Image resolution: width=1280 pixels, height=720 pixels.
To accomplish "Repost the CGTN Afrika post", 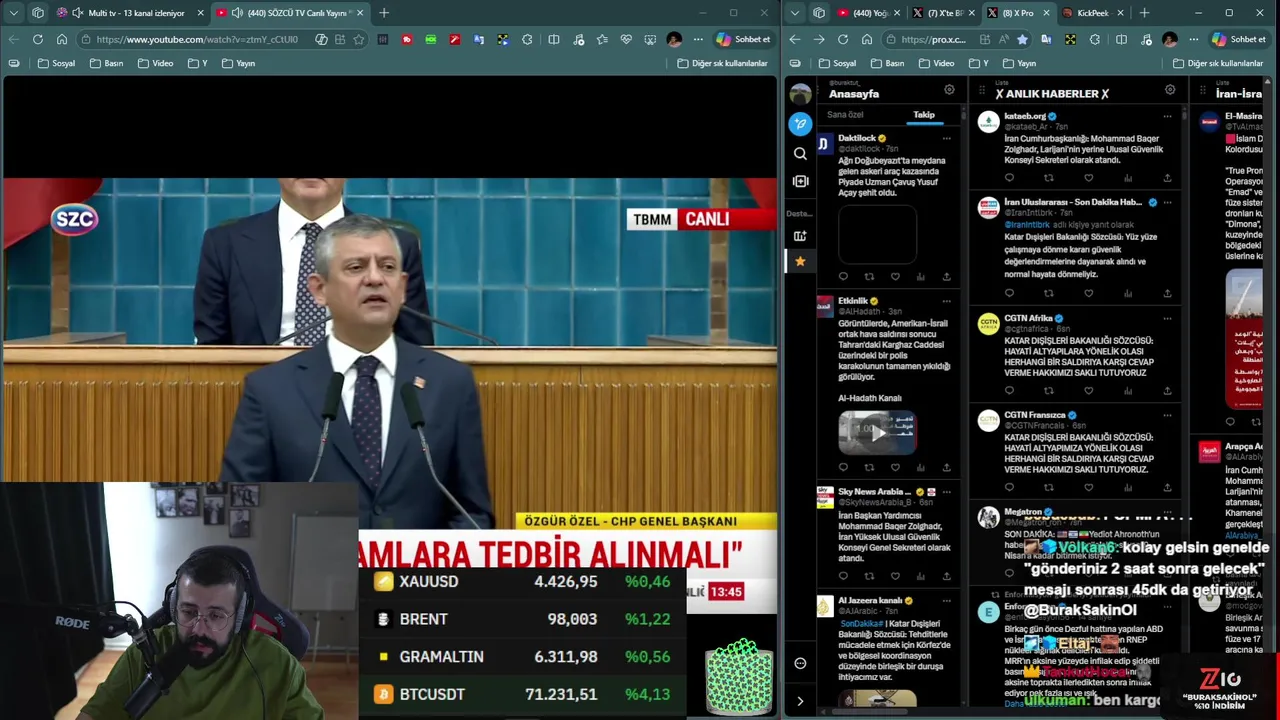I will click(x=1048, y=391).
